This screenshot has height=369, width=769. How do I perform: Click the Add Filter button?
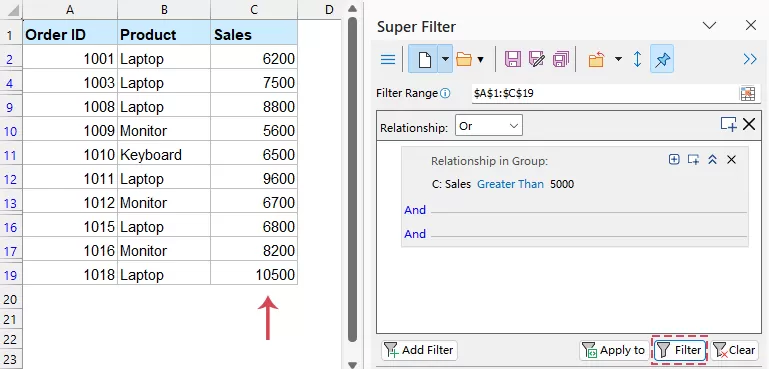click(x=419, y=350)
